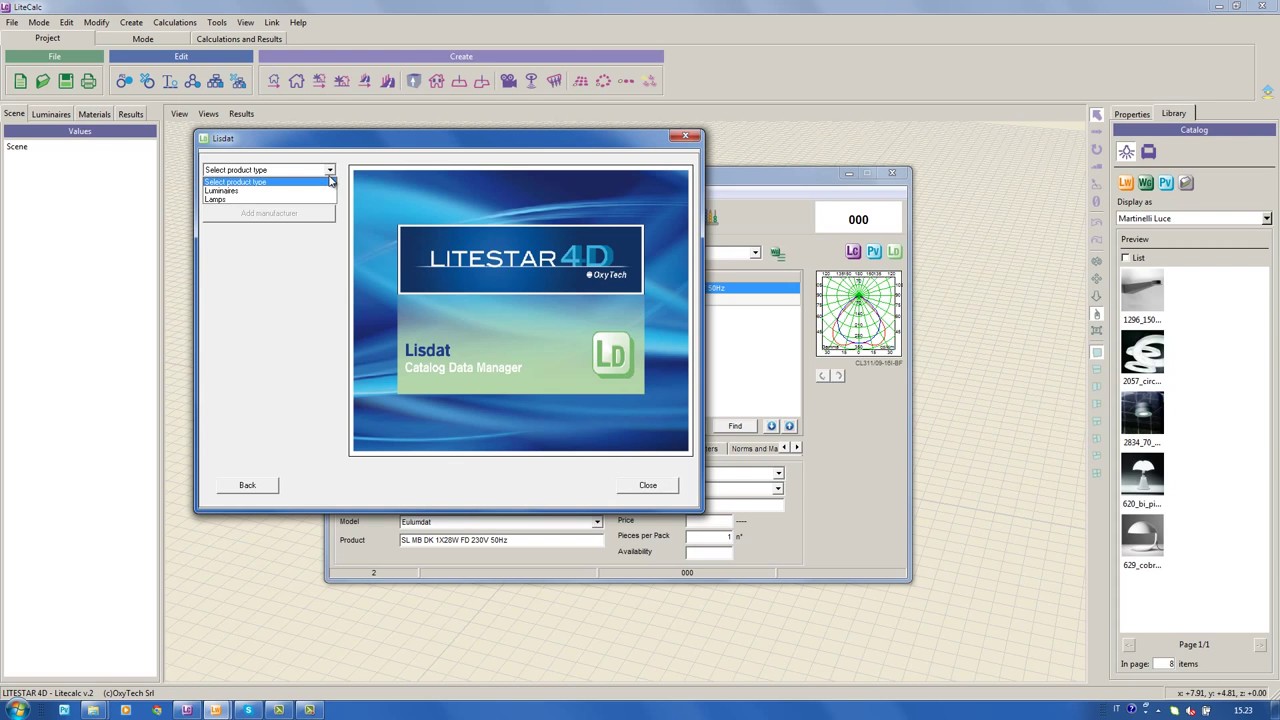
Task: Click the down arrow icon next to Find
Action: 771,426
